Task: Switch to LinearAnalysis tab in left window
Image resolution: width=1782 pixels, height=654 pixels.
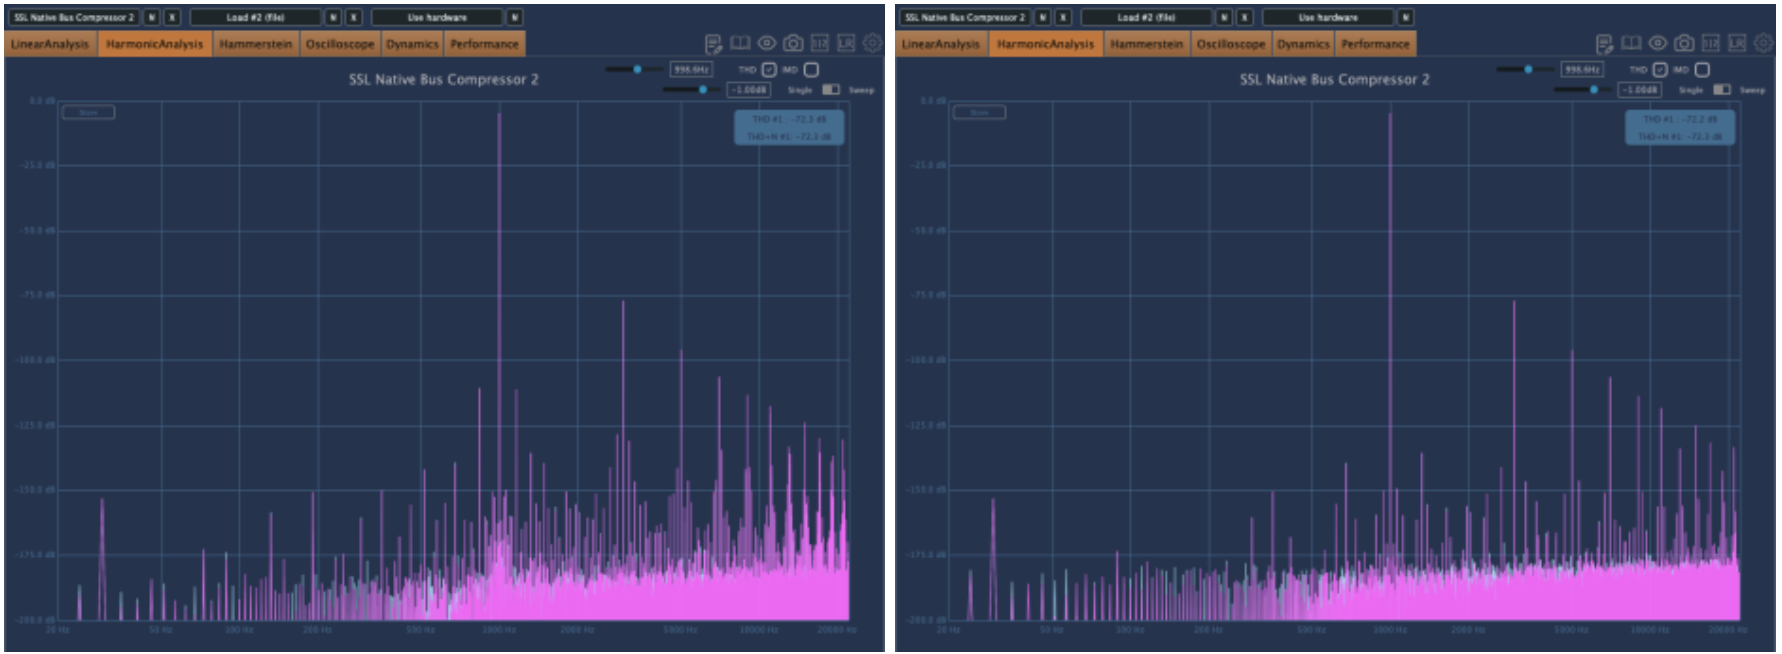Action: [50, 44]
